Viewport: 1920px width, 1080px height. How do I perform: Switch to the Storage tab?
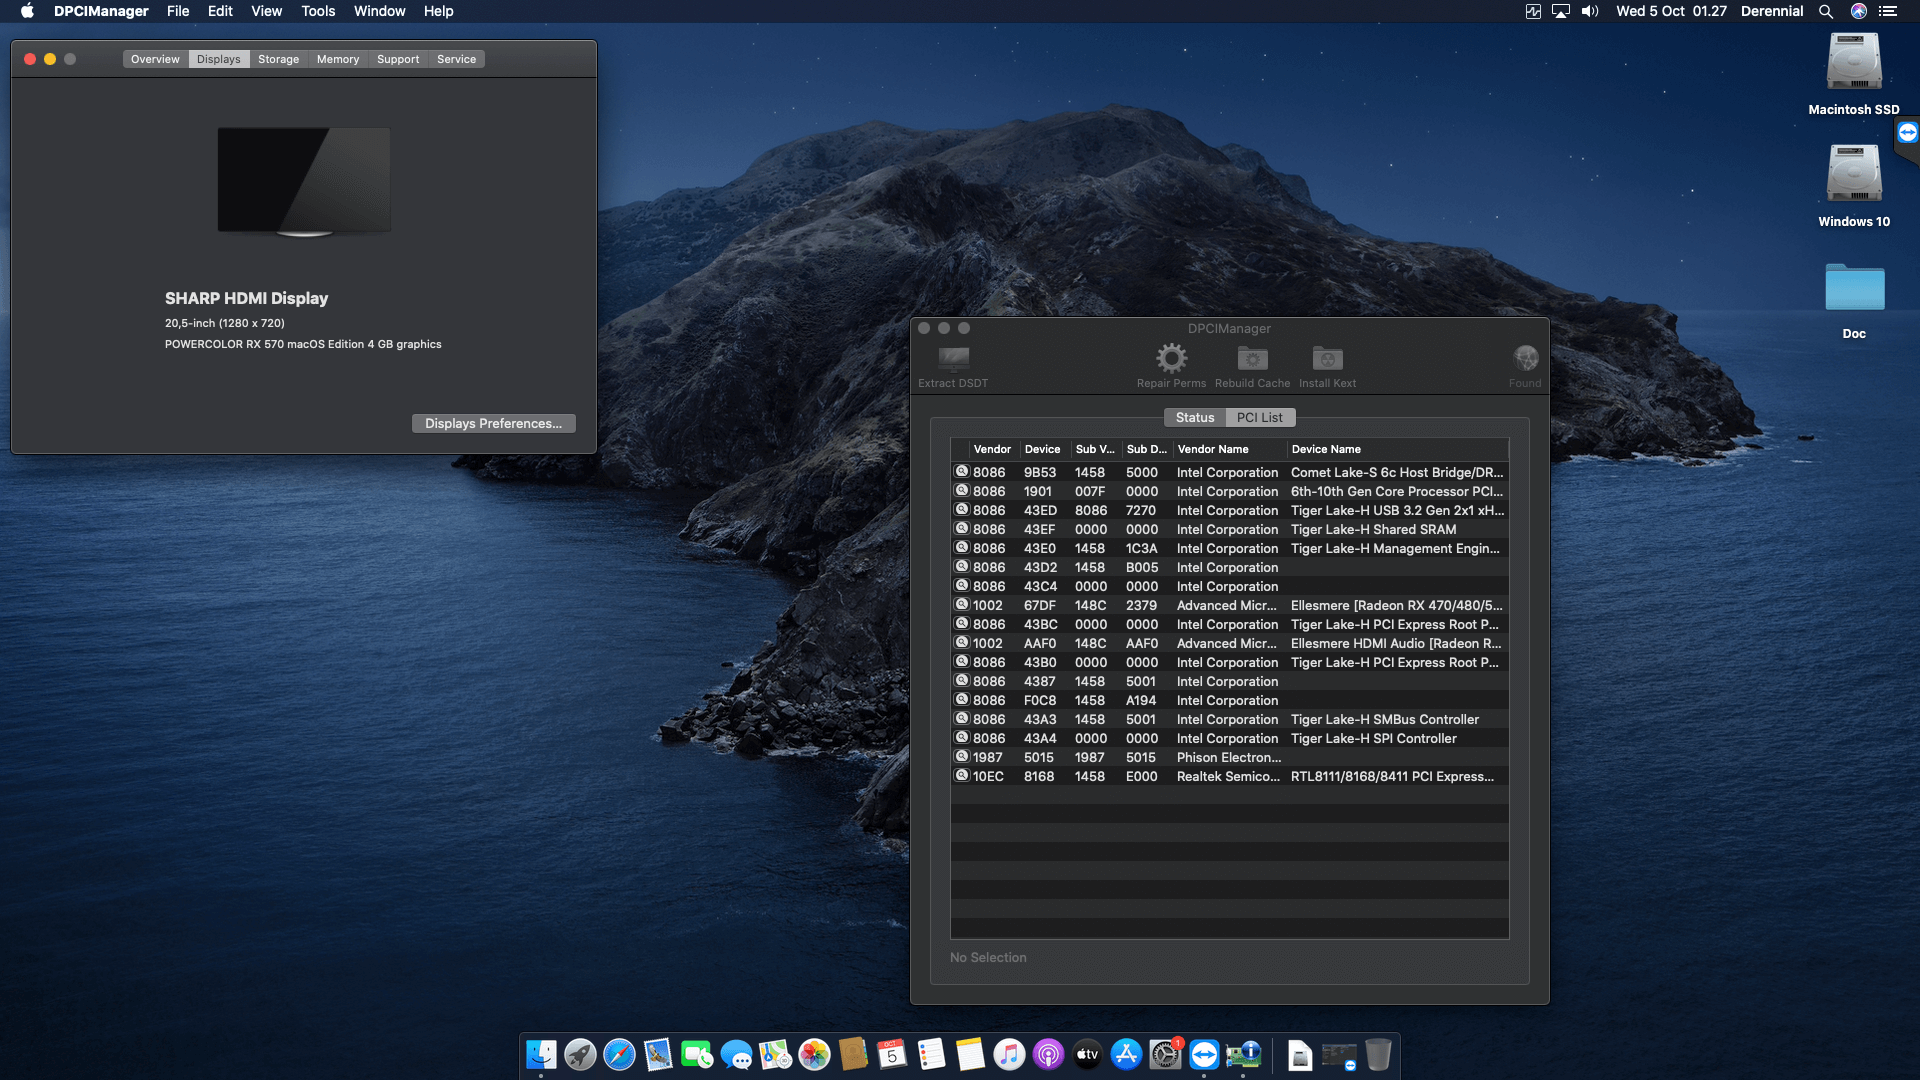pos(278,59)
